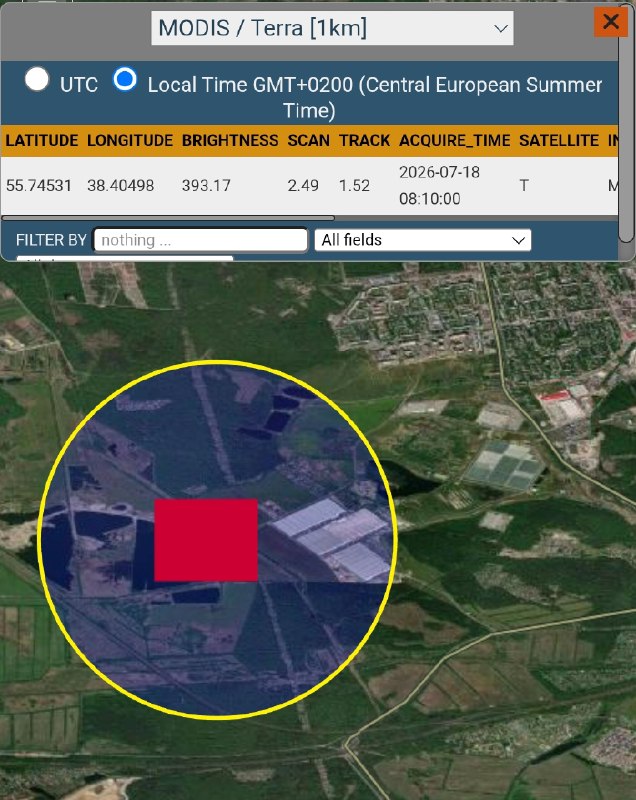Screen dimensions: 636x800
Task: Click the horizontal table scrollbar
Action: pyautogui.click(x=168, y=218)
